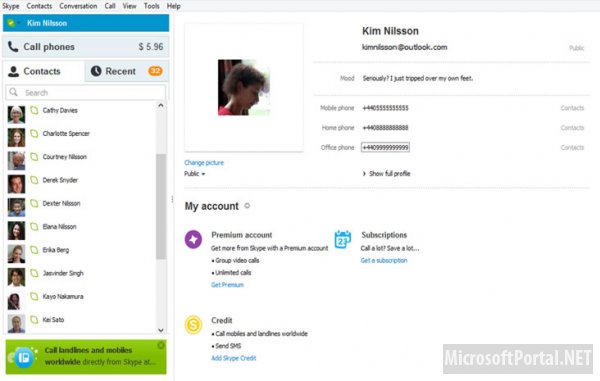Click the Office phone number field
600x381 pixels.
[385, 148]
